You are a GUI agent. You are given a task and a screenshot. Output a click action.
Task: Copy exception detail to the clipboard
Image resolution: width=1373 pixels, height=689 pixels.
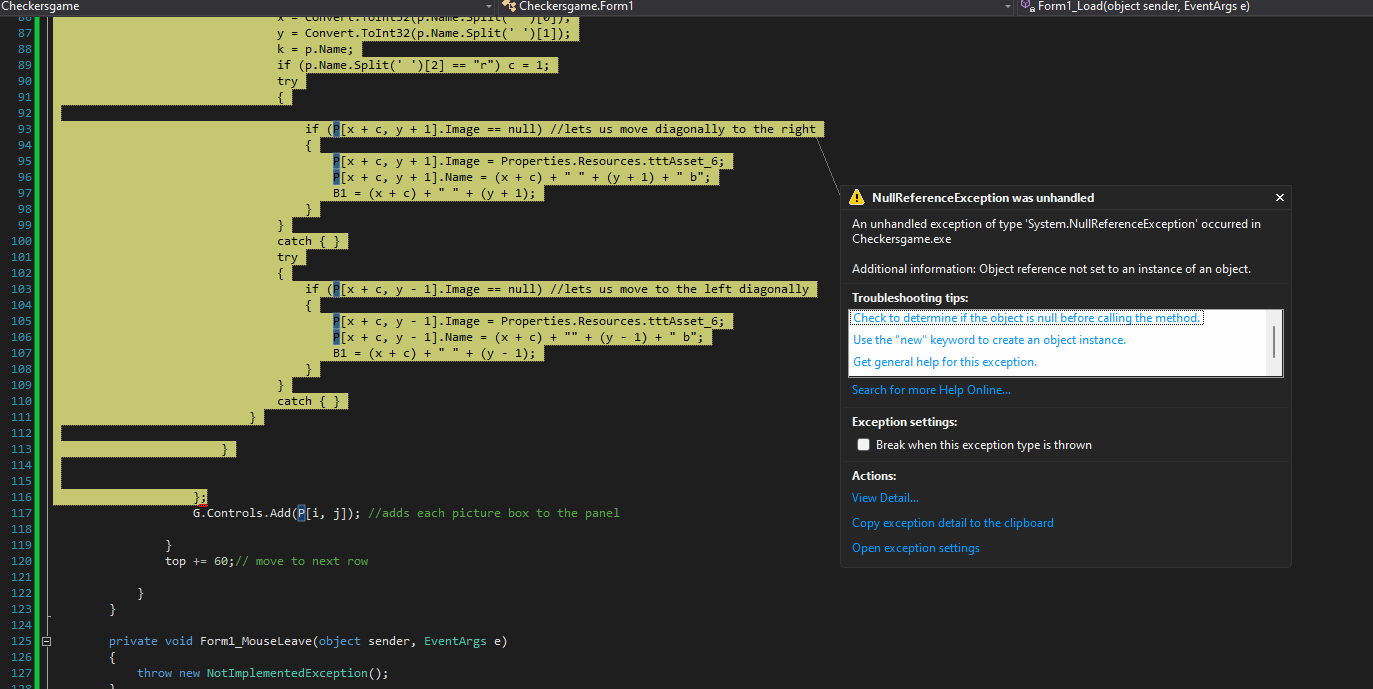coord(953,523)
